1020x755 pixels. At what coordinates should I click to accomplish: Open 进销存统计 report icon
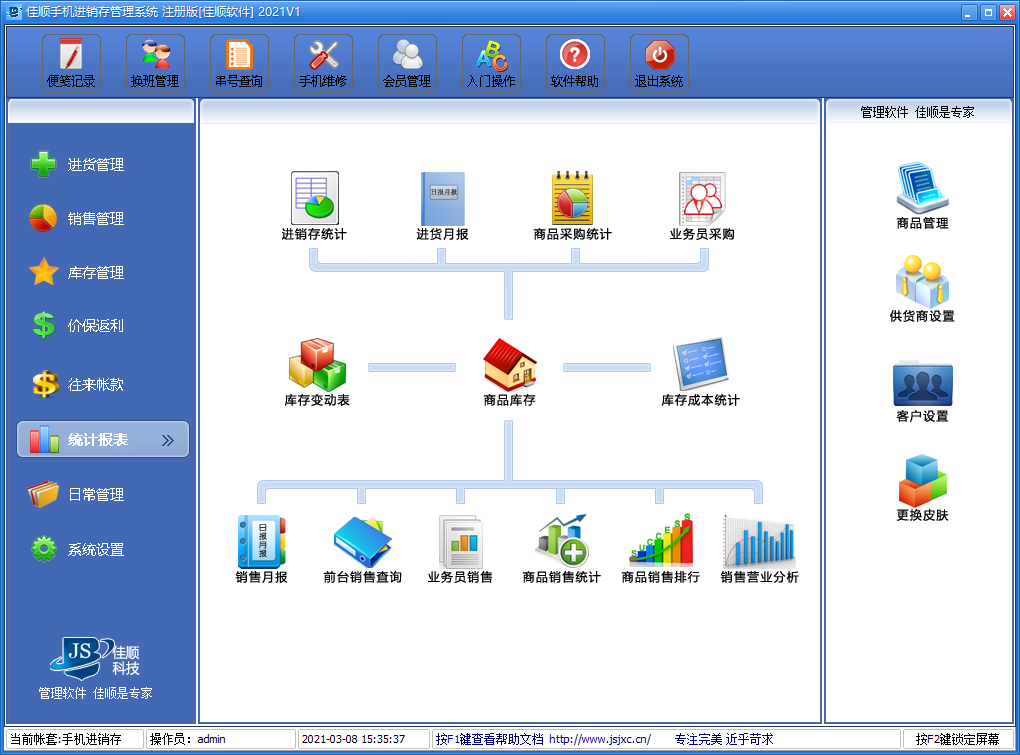(314, 206)
